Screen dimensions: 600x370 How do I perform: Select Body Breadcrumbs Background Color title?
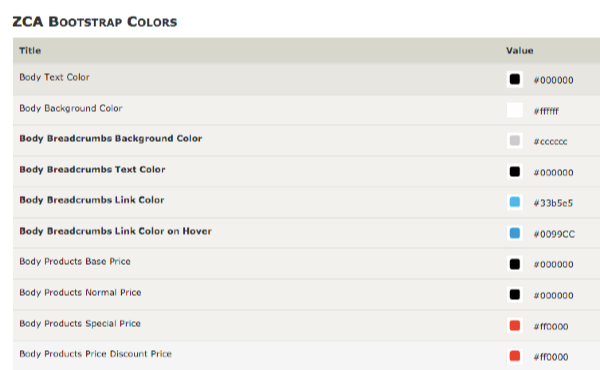pos(111,139)
